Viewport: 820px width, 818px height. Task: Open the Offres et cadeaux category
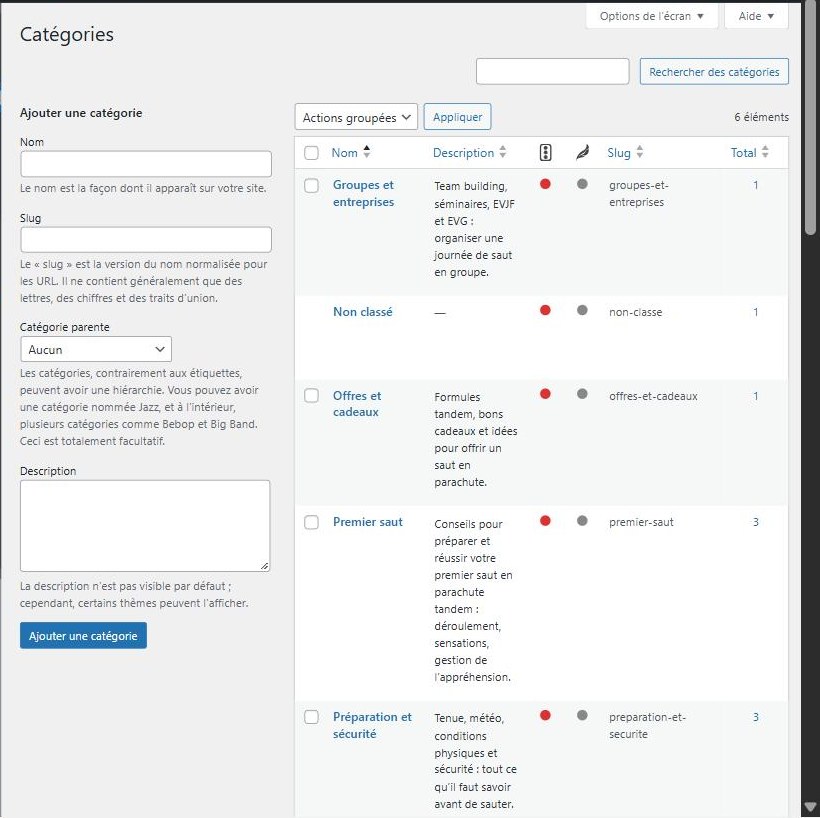point(357,404)
